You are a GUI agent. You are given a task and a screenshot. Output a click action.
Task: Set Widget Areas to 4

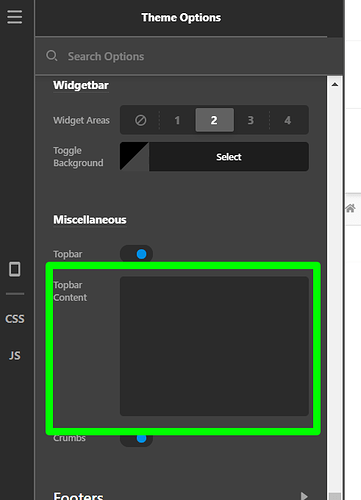pos(288,120)
